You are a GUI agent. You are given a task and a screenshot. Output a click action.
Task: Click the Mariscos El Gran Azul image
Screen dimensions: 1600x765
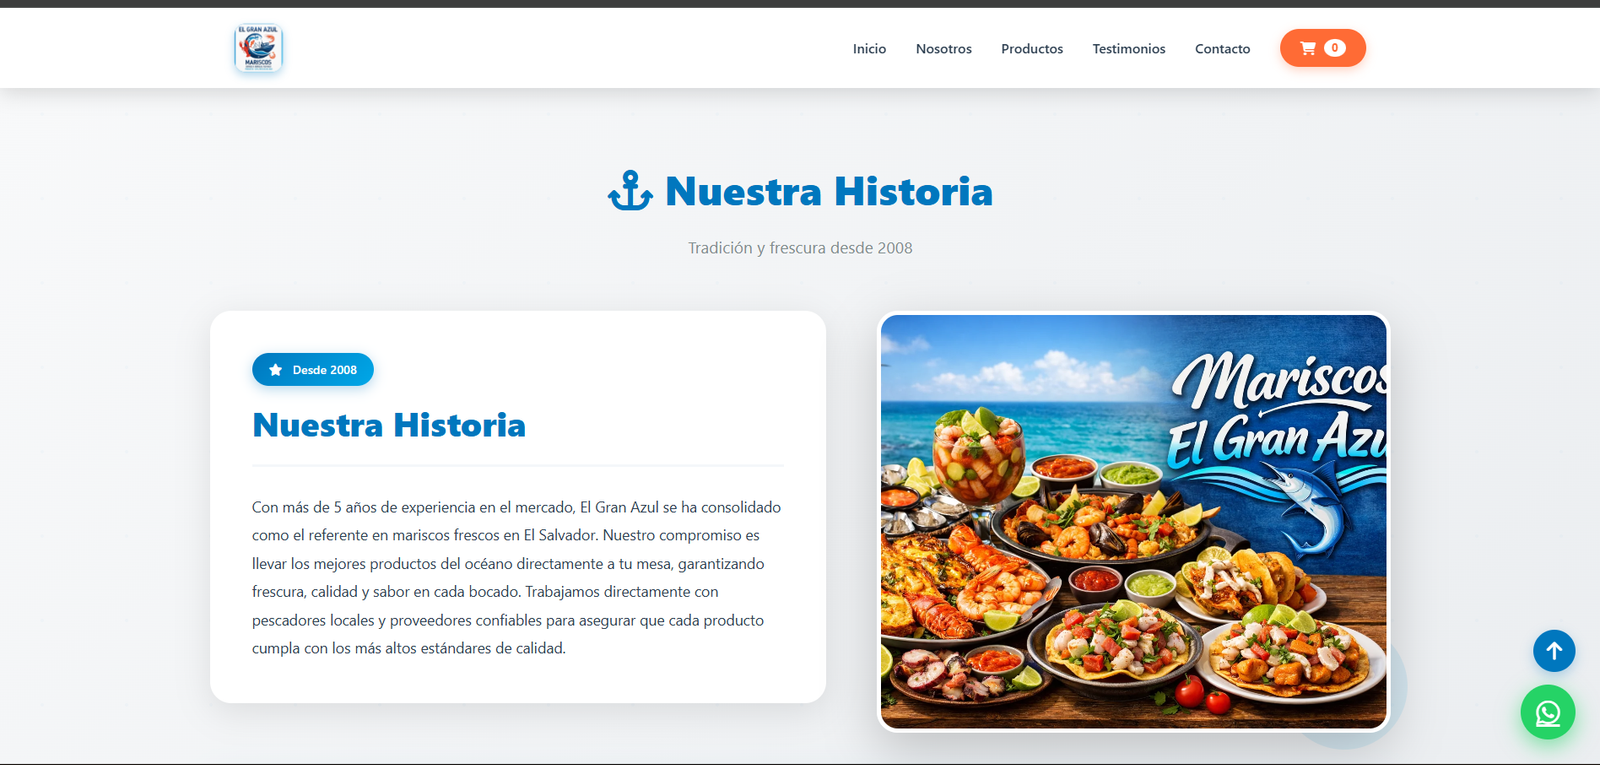click(1134, 522)
